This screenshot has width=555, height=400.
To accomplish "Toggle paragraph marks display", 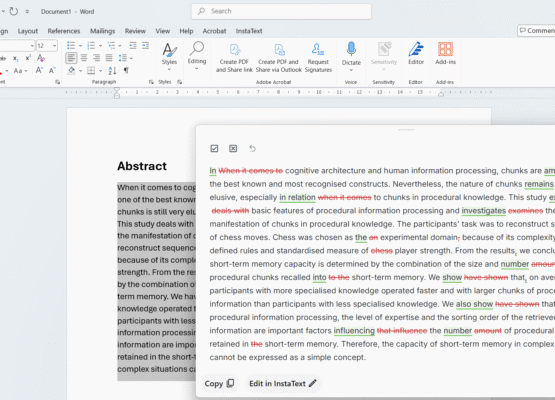I will coord(126,70).
